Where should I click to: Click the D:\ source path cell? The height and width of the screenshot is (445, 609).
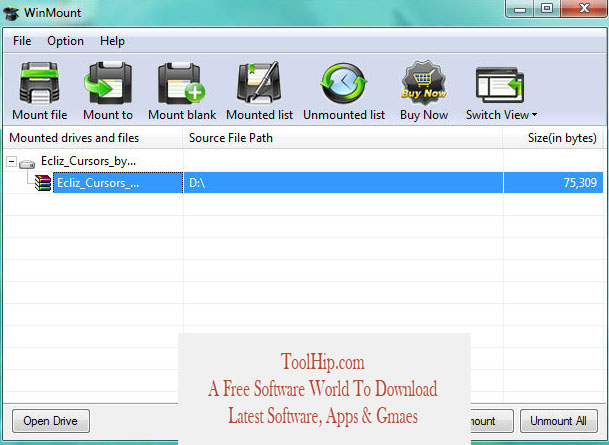[x=343, y=183]
